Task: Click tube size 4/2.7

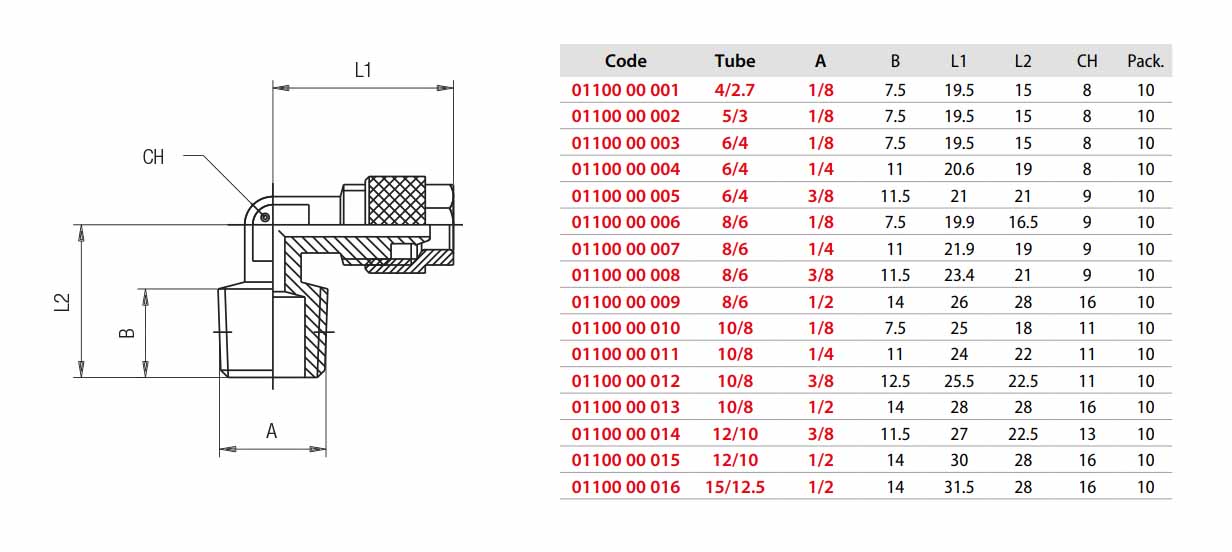Action: 735,90
